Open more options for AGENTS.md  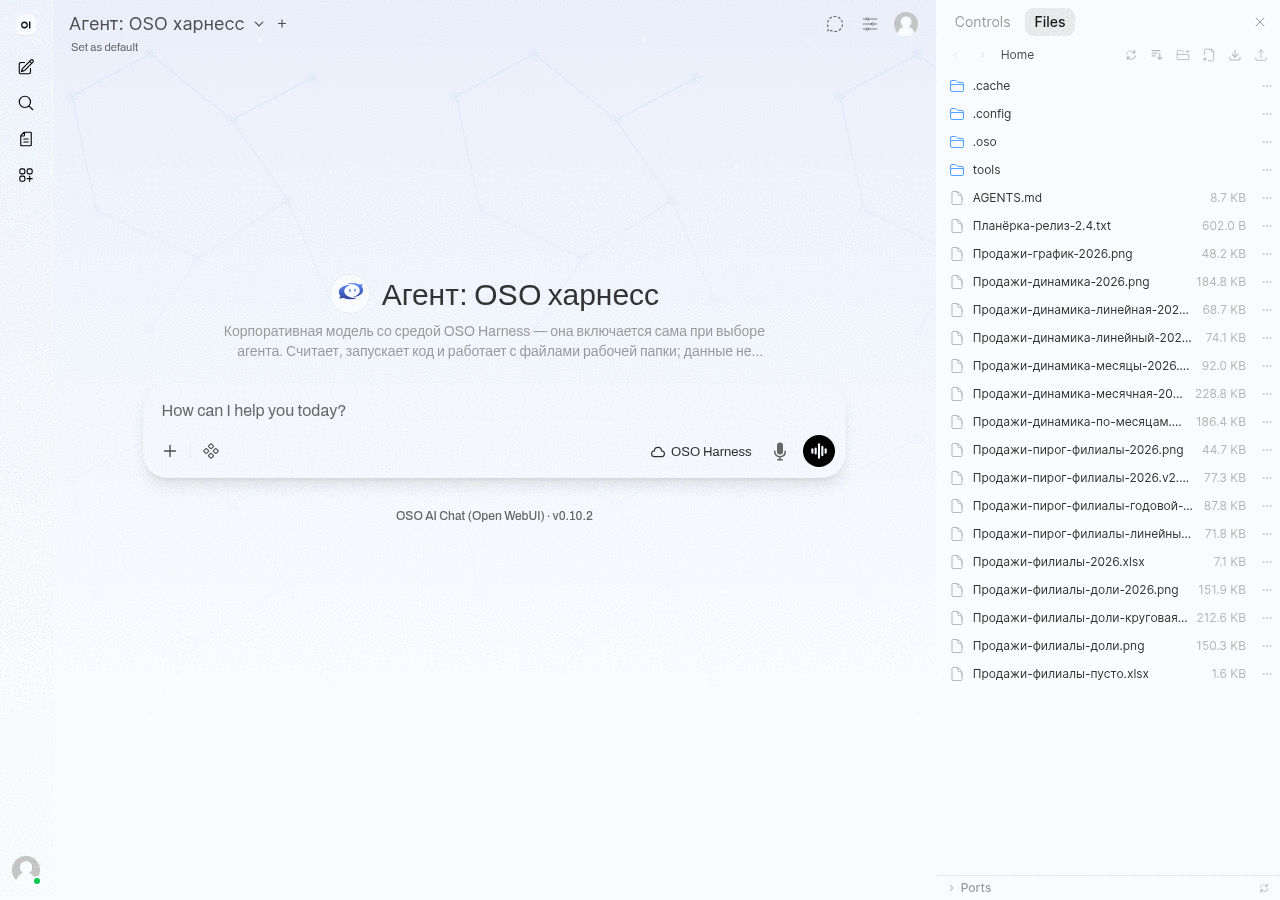tap(1267, 198)
